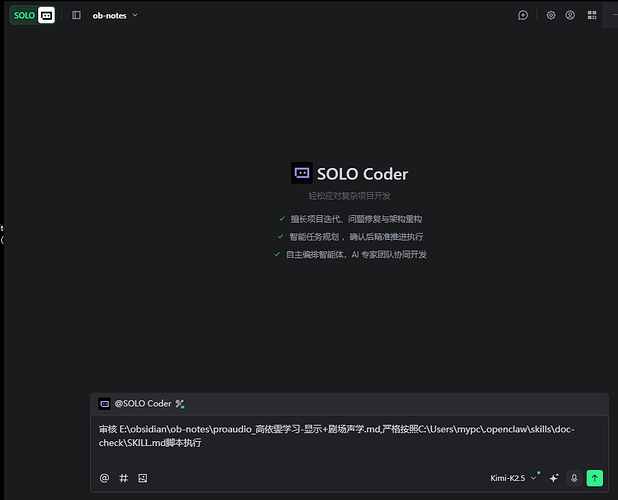Open the Kimi-K2.5 model dropdown
The height and width of the screenshot is (500, 618).
point(513,478)
